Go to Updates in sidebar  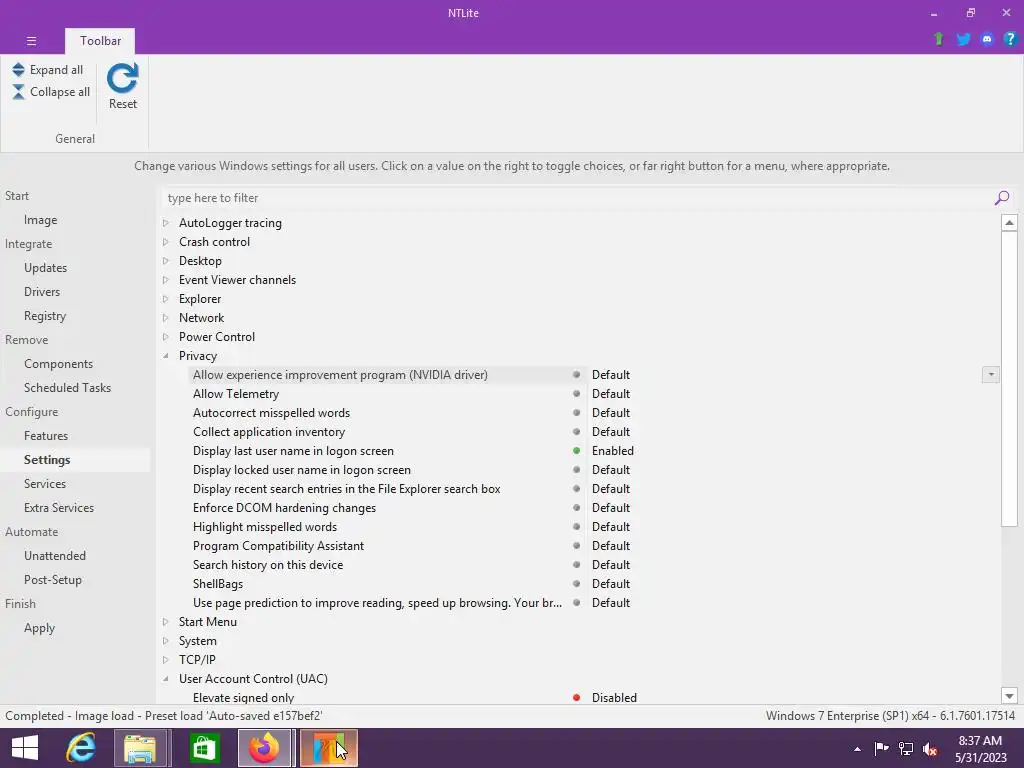[x=45, y=268]
